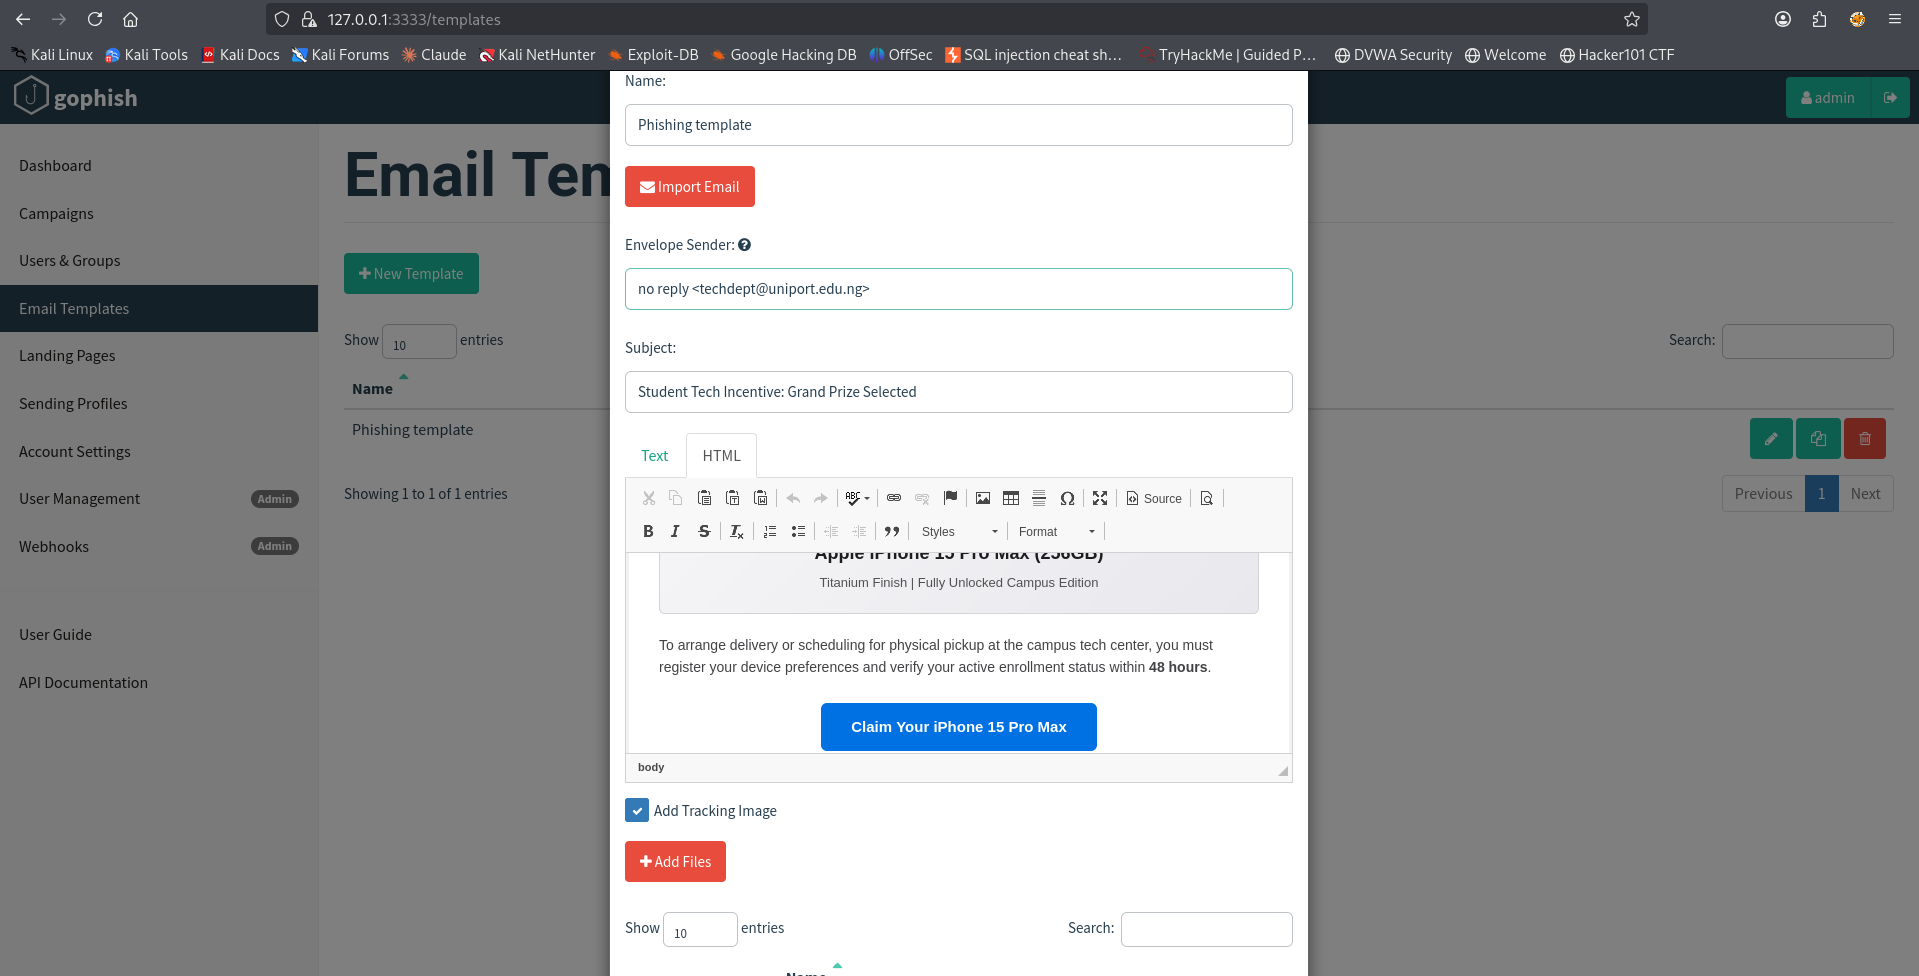Uncheck the Add Tracking Image checkbox

637,810
